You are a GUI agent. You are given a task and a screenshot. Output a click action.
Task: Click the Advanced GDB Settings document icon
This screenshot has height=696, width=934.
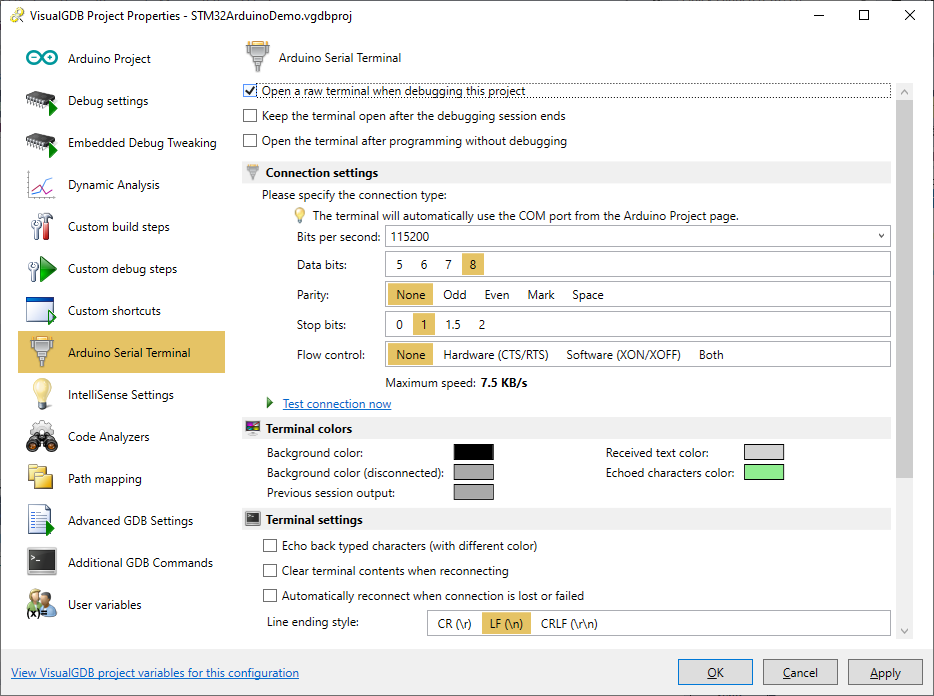pos(41,520)
